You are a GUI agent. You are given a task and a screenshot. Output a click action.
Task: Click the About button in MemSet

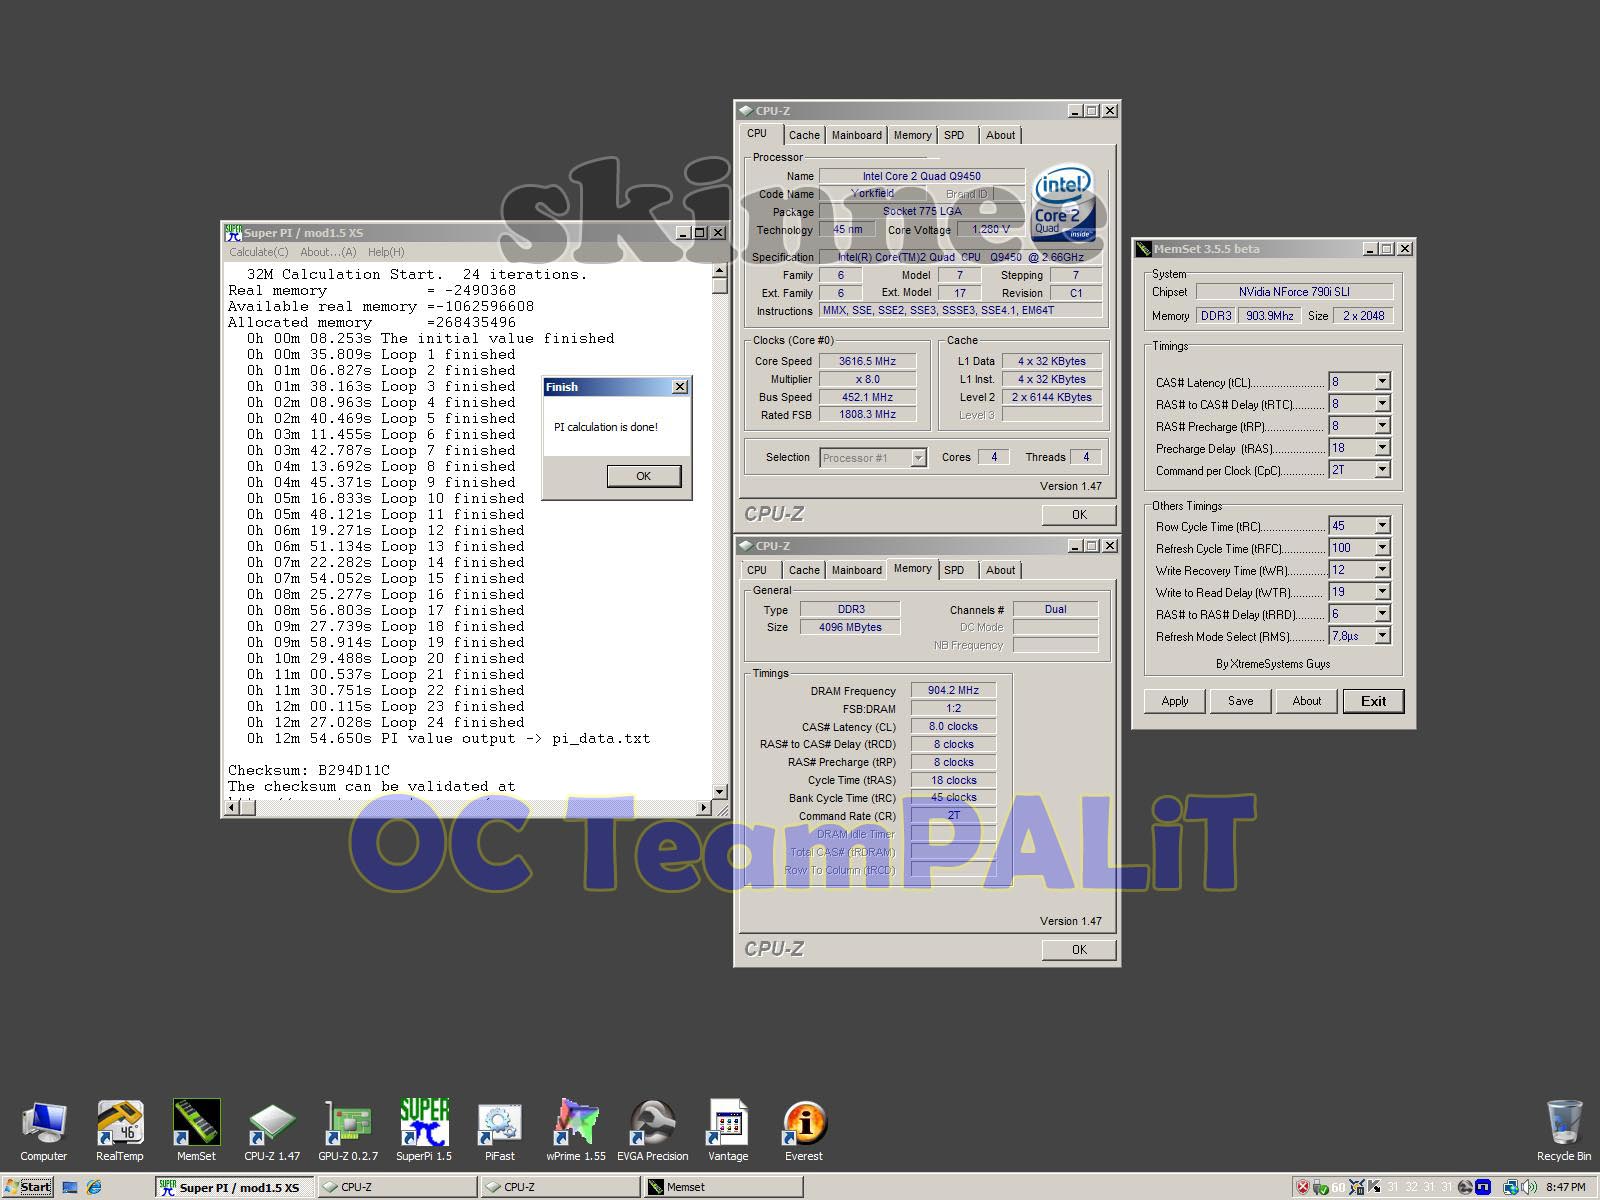pyautogui.click(x=1307, y=701)
